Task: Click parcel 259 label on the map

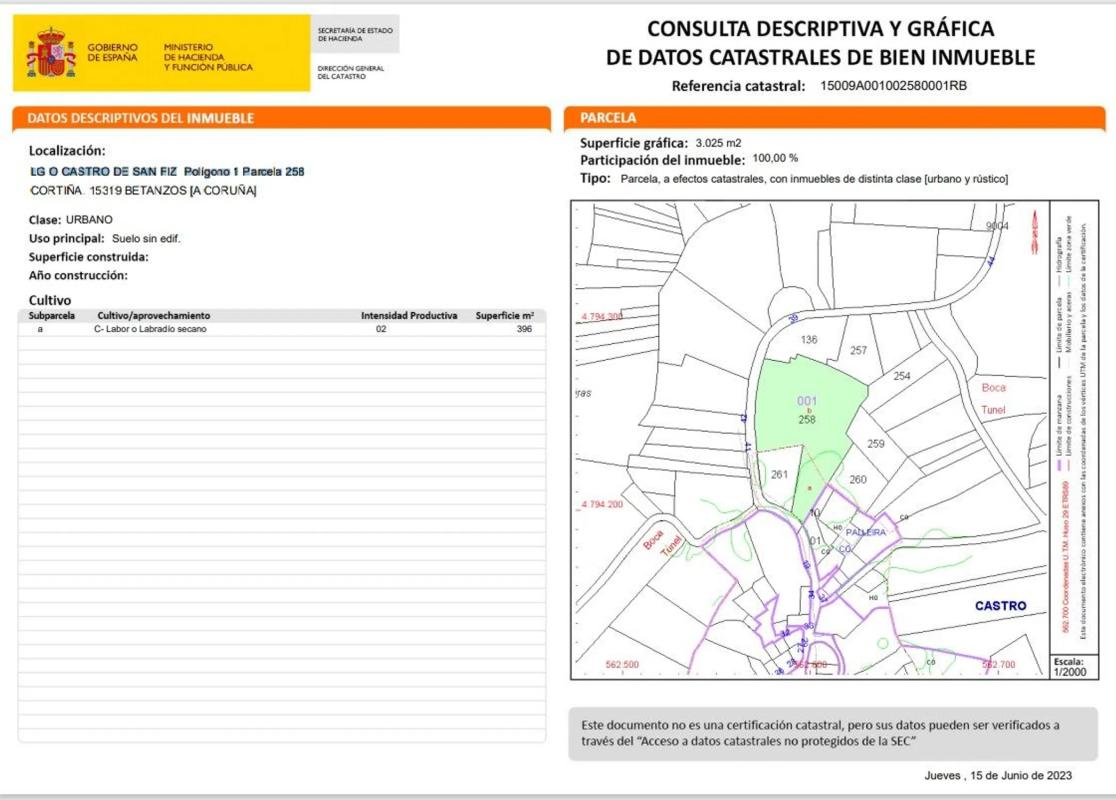Action: pos(875,443)
